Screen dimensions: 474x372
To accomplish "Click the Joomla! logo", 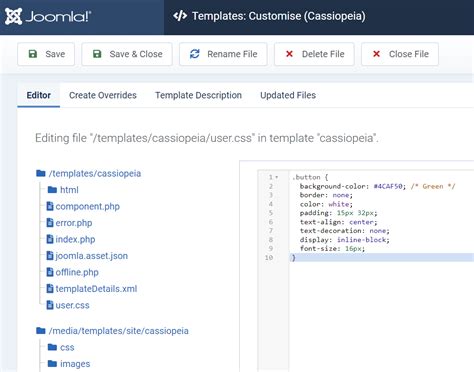I will coord(48,16).
